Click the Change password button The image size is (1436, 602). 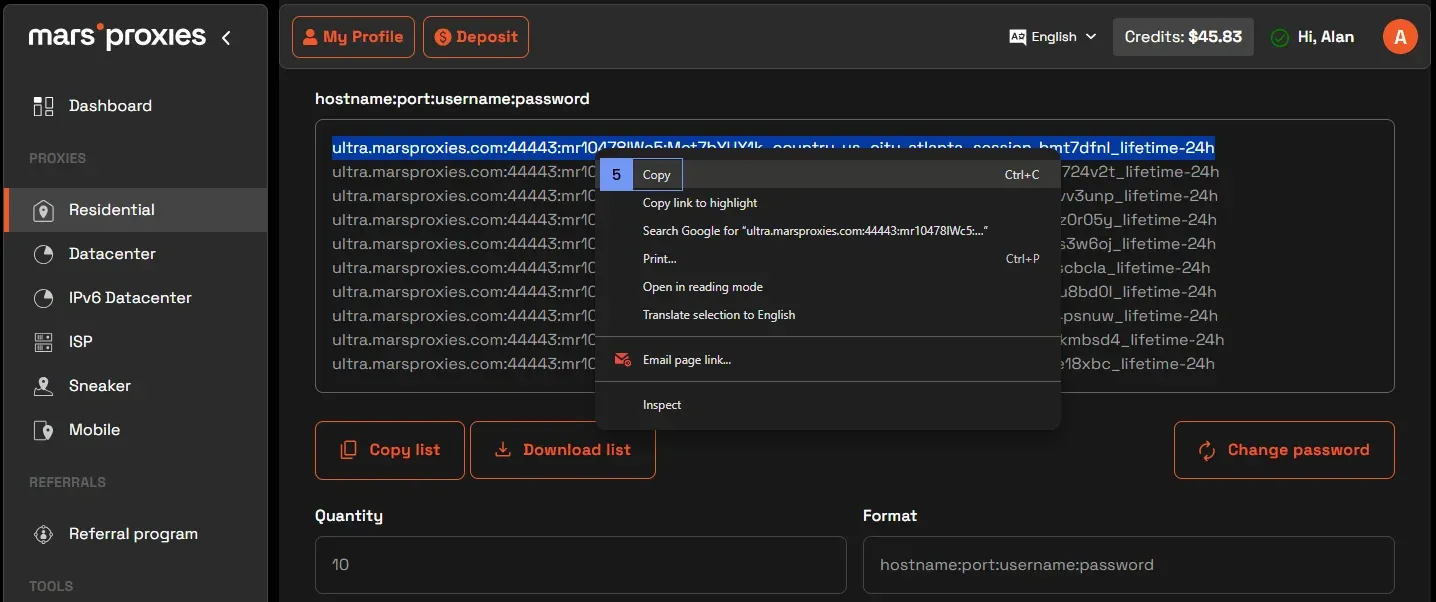tap(1284, 450)
